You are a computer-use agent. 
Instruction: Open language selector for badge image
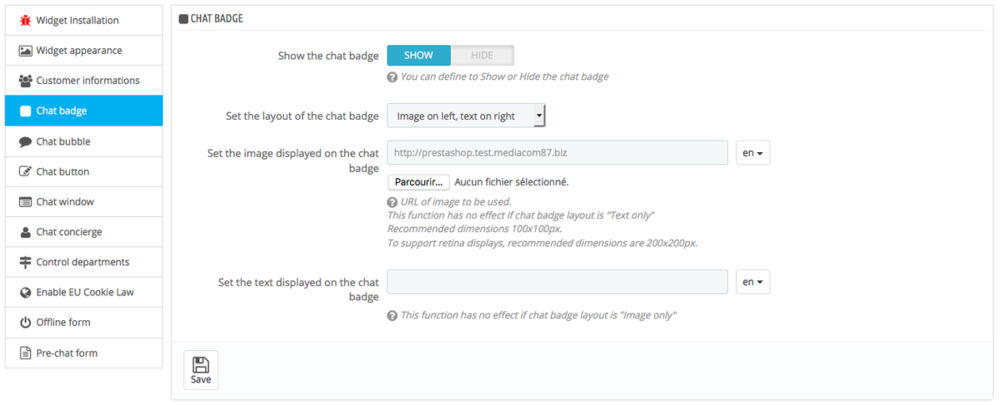click(753, 153)
